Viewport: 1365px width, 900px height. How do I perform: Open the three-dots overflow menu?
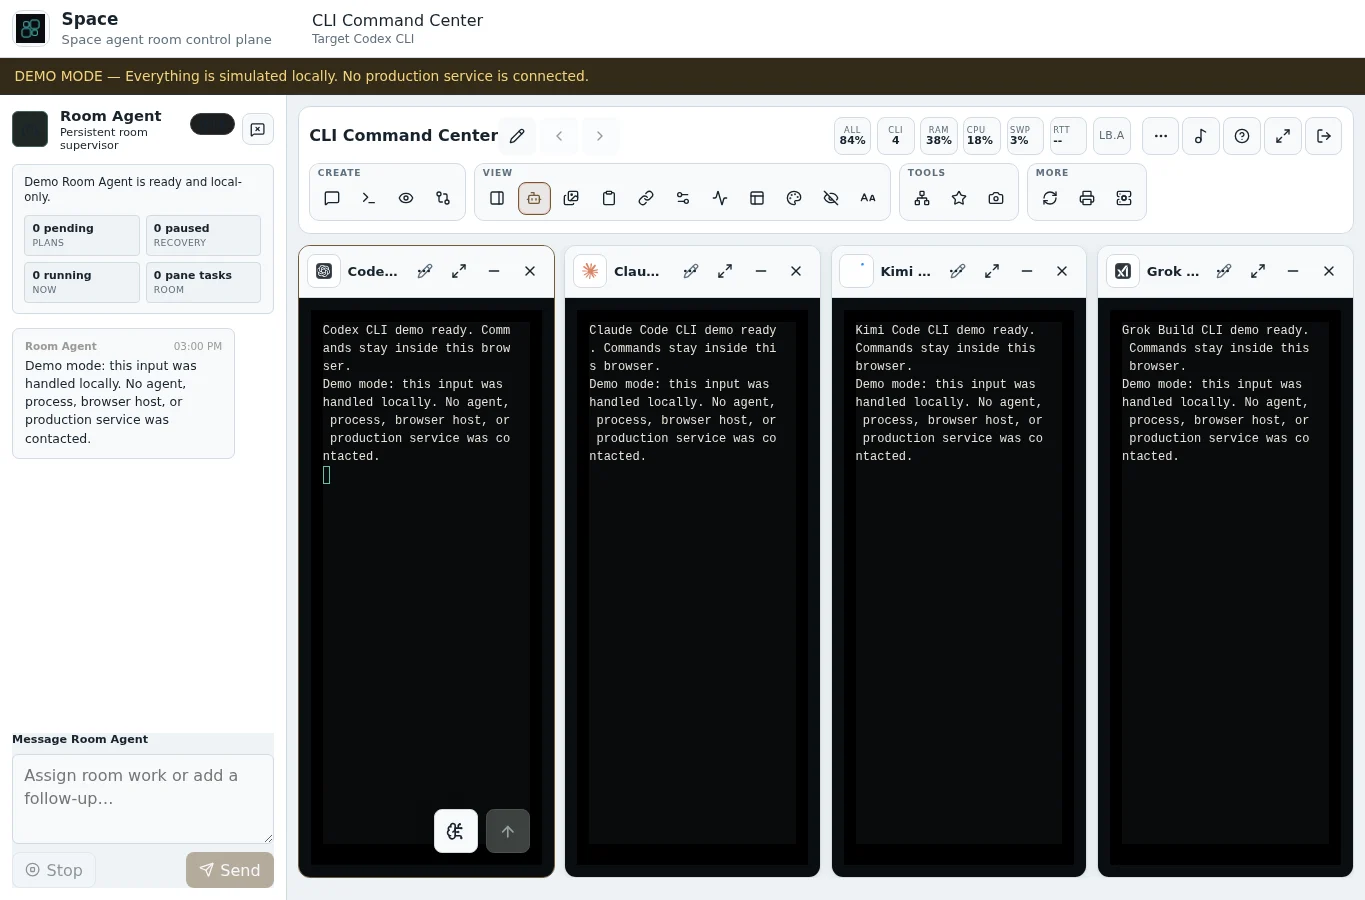point(1160,136)
